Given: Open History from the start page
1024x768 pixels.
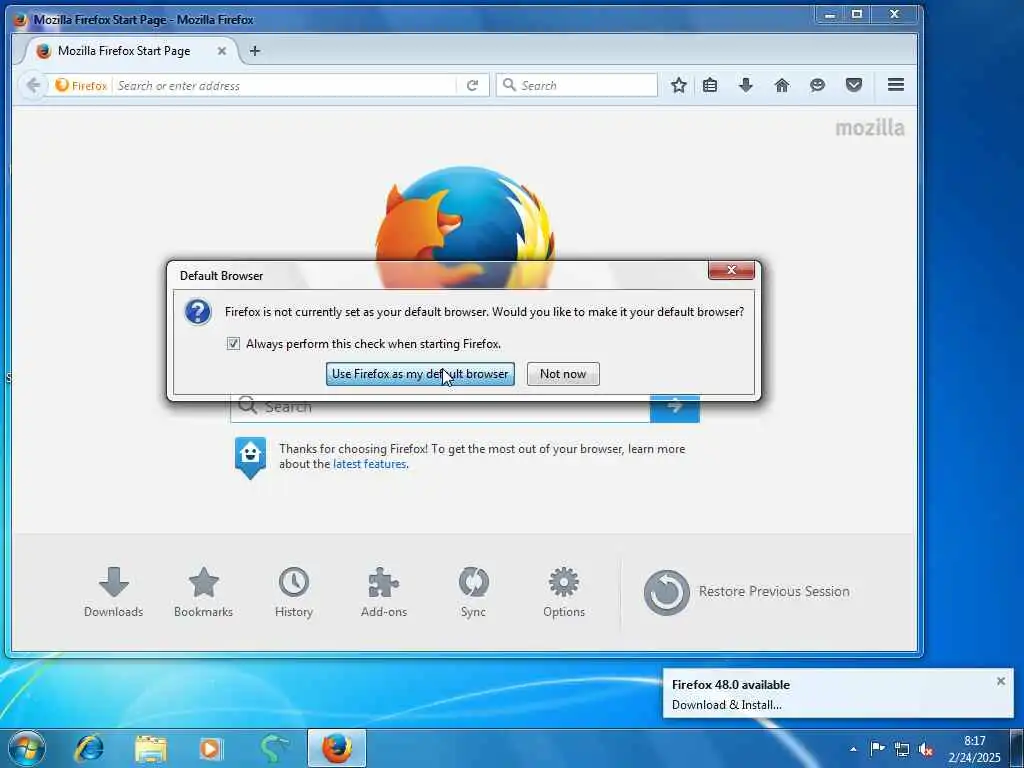Looking at the screenshot, I should click(293, 592).
